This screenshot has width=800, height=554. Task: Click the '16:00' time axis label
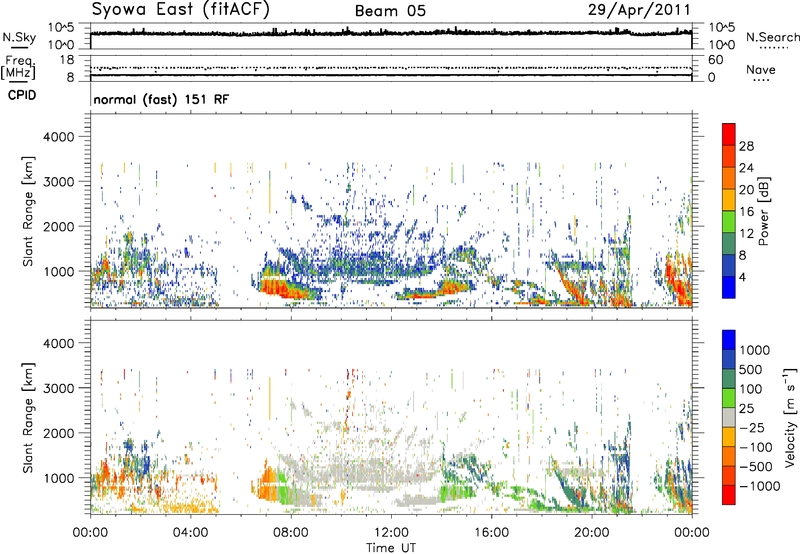(x=491, y=532)
